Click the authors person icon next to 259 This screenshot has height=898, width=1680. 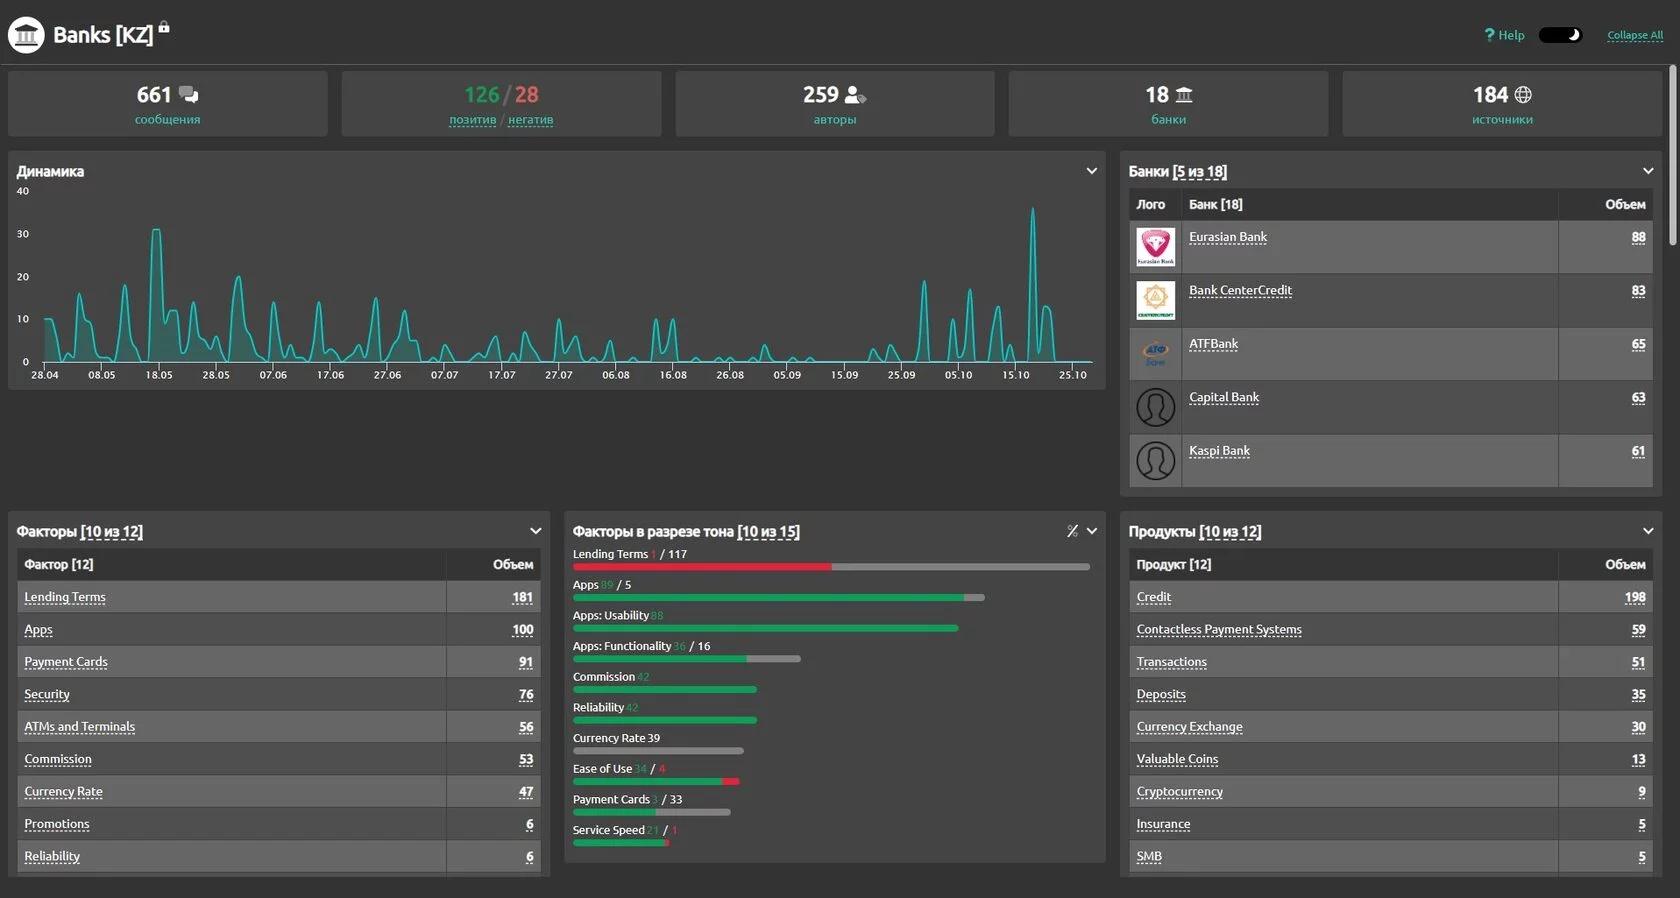click(x=855, y=95)
